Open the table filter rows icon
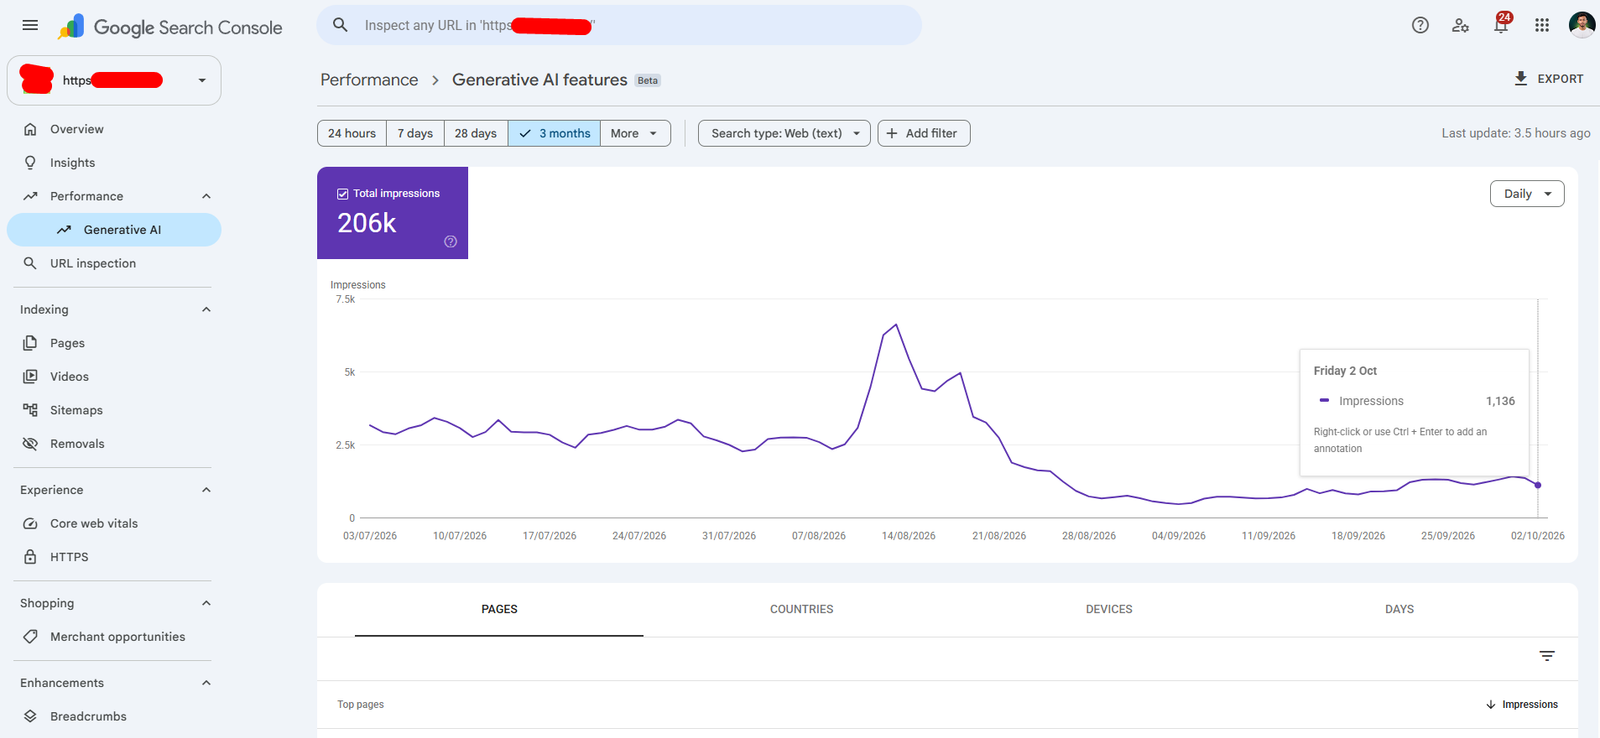The height and width of the screenshot is (738, 1600). [1547, 656]
